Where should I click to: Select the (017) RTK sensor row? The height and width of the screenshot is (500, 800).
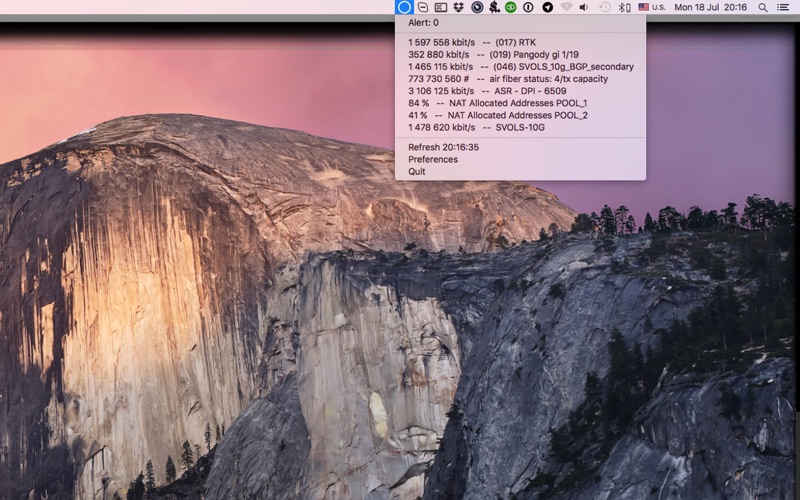coord(520,42)
